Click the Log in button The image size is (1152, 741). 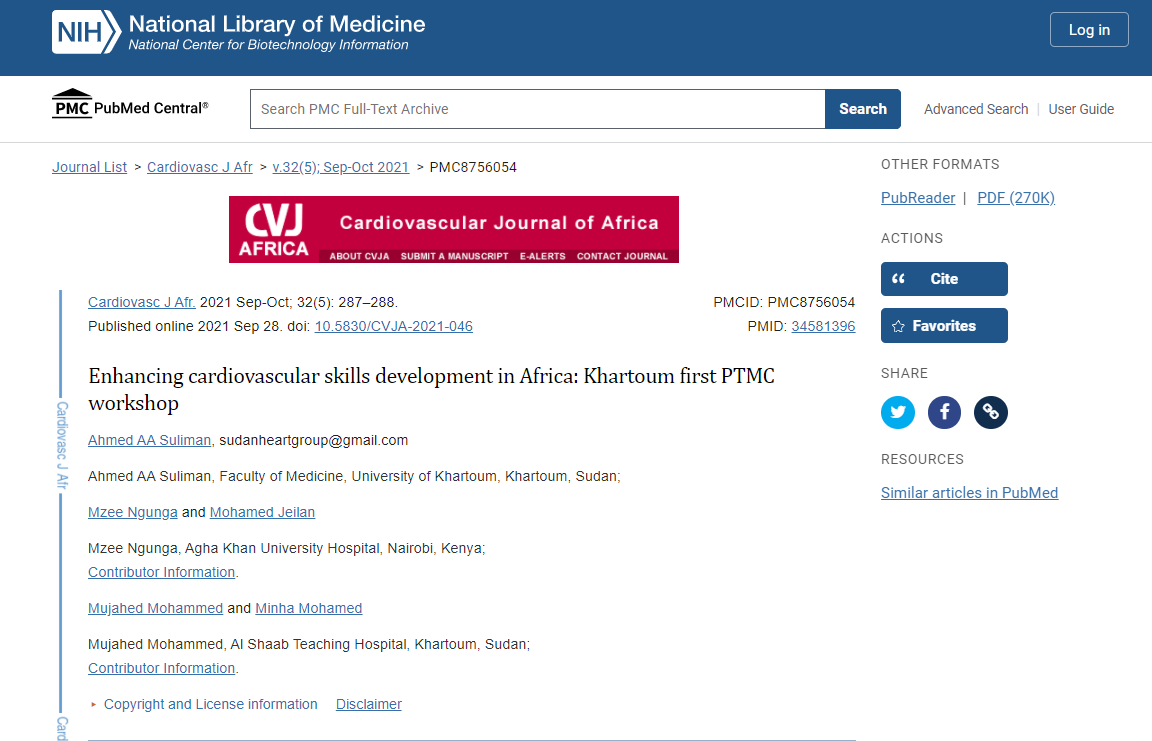(1088, 30)
